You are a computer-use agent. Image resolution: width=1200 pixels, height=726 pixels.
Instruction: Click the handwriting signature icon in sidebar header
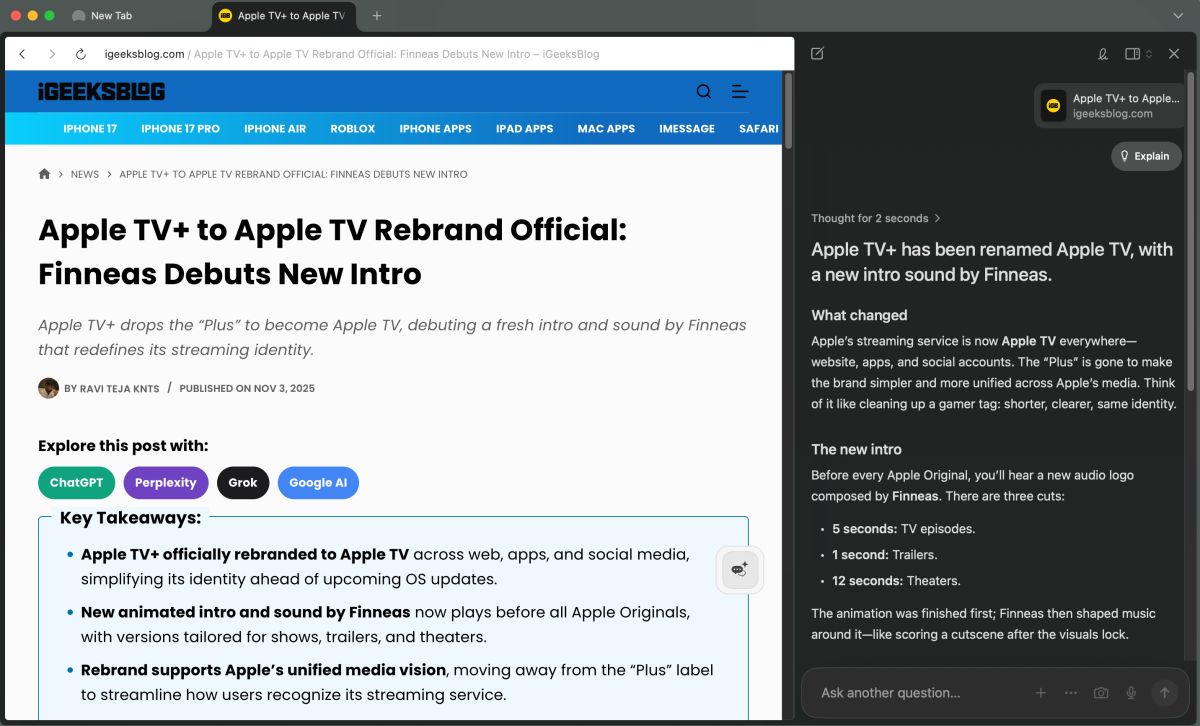pyautogui.click(x=1103, y=54)
